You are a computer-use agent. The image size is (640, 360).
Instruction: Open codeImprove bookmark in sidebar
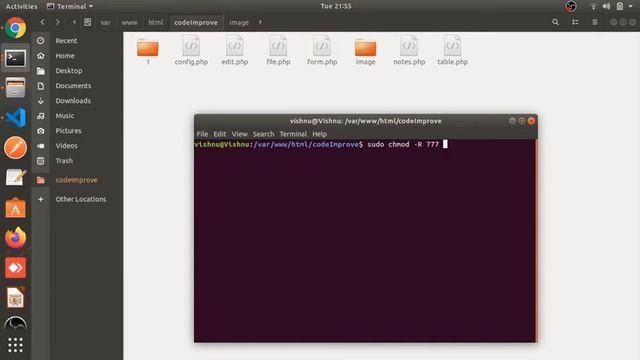[76, 180]
